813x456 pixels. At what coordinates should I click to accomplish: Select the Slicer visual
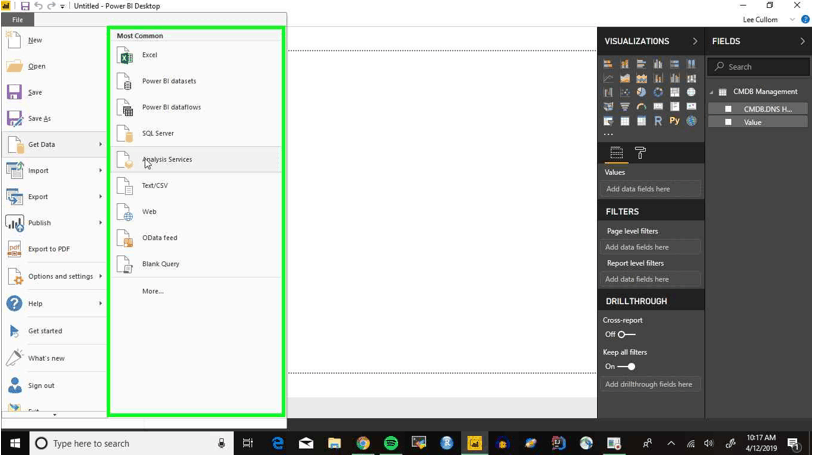608,121
